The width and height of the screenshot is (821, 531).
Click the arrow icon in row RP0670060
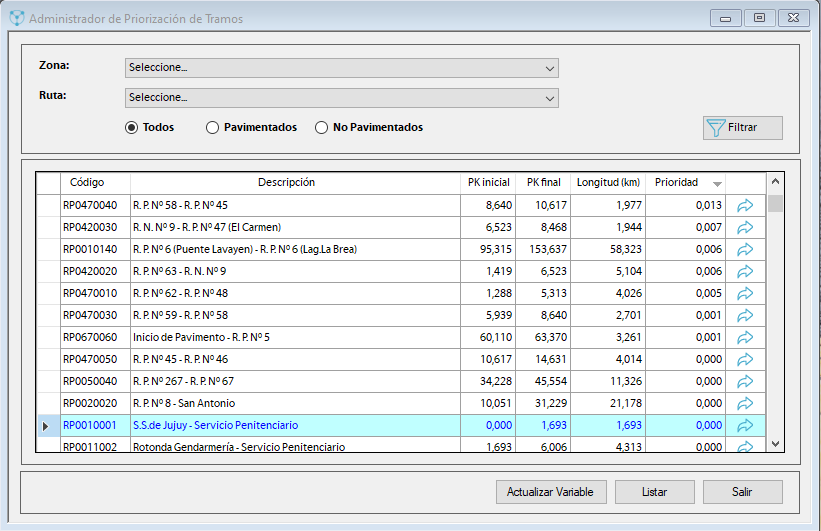tap(745, 337)
